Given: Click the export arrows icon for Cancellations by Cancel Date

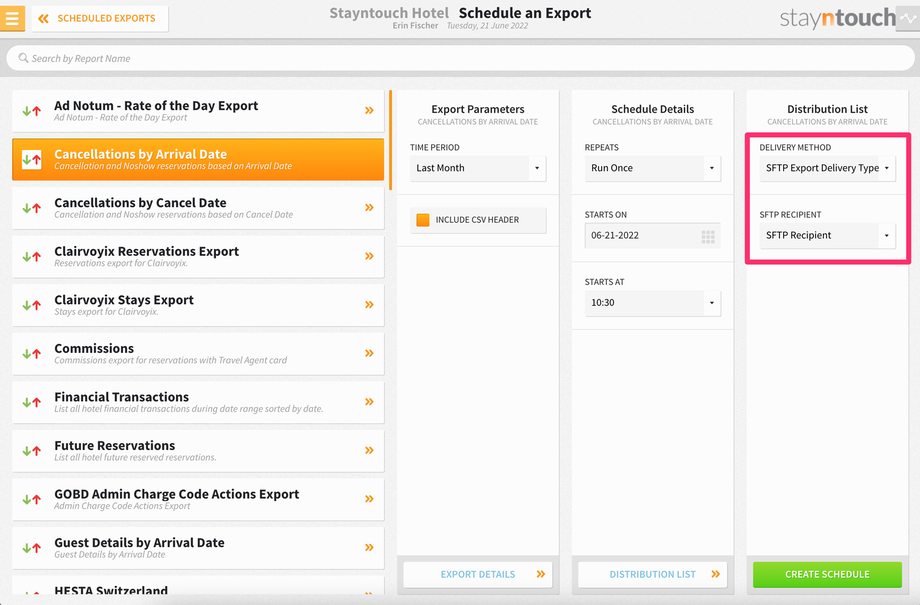Looking at the screenshot, I should [32, 208].
